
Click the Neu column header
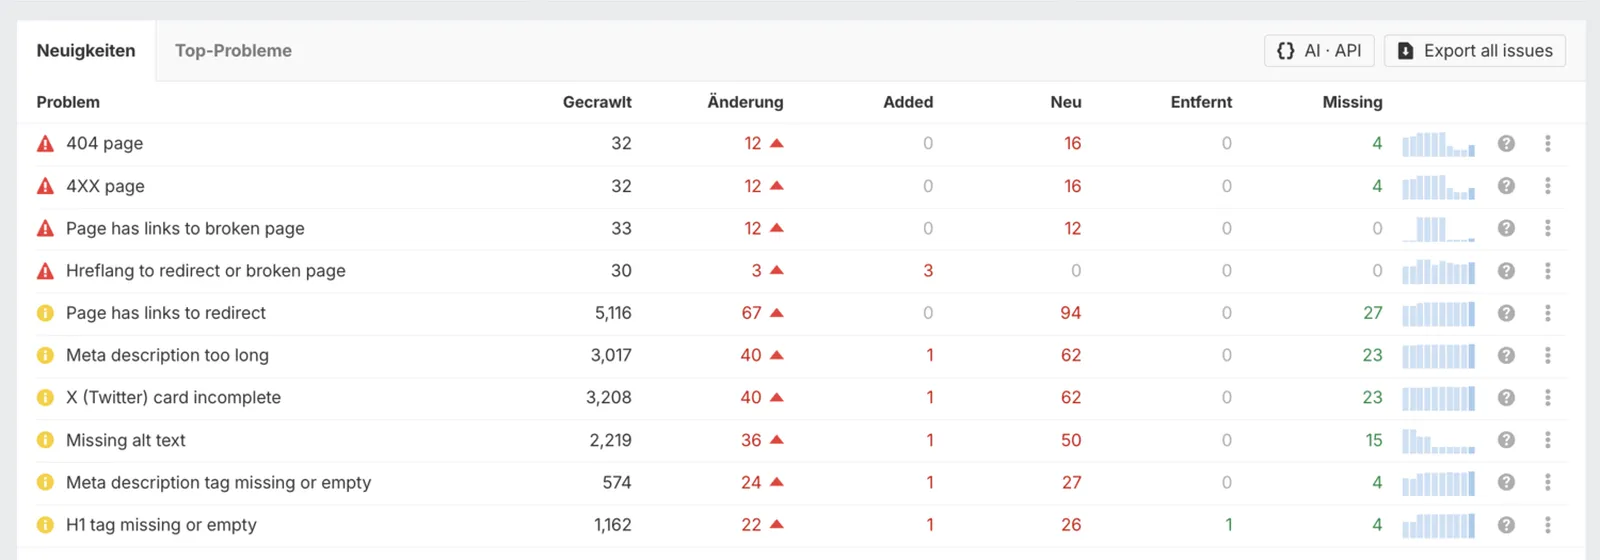1066,102
